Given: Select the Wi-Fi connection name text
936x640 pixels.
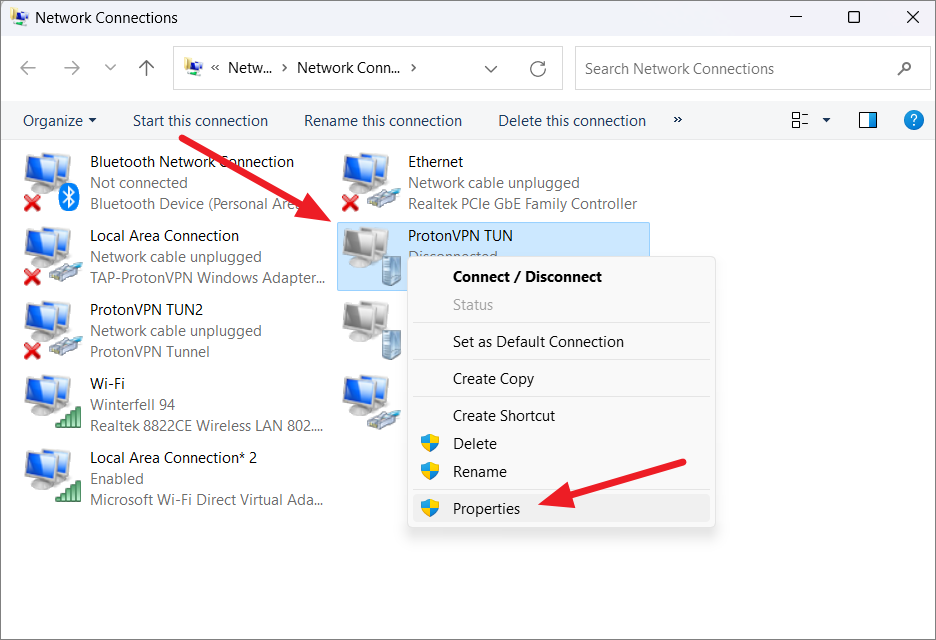Looking at the screenshot, I should tap(107, 384).
